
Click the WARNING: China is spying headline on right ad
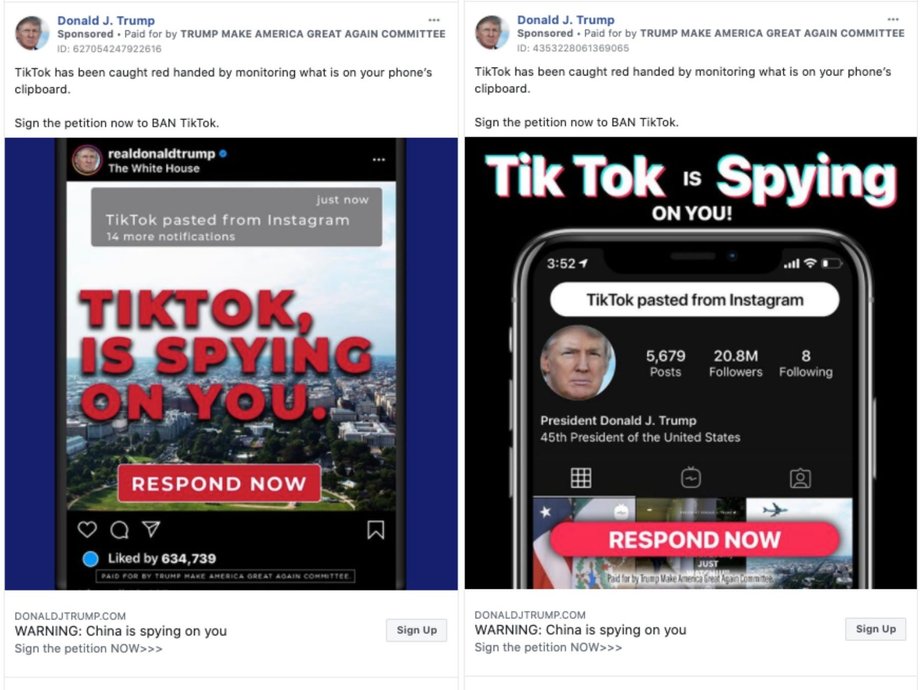coord(580,630)
